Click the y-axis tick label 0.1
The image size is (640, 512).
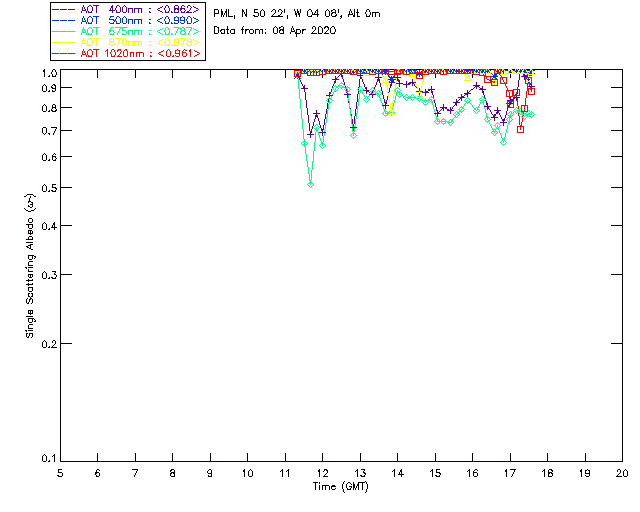pos(48,459)
